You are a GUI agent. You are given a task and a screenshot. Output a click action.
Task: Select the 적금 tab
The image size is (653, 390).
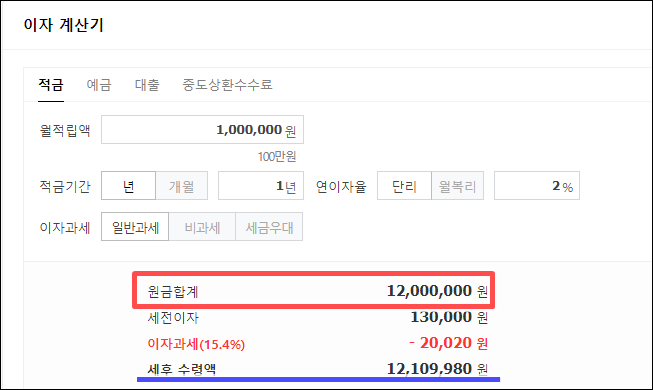(51, 85)
